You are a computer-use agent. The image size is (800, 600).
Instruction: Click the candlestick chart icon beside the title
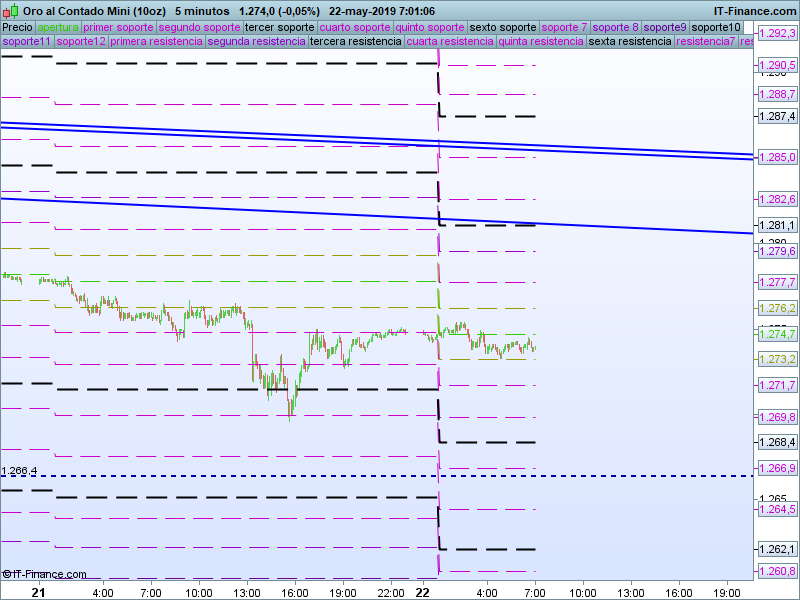[11, 11]
